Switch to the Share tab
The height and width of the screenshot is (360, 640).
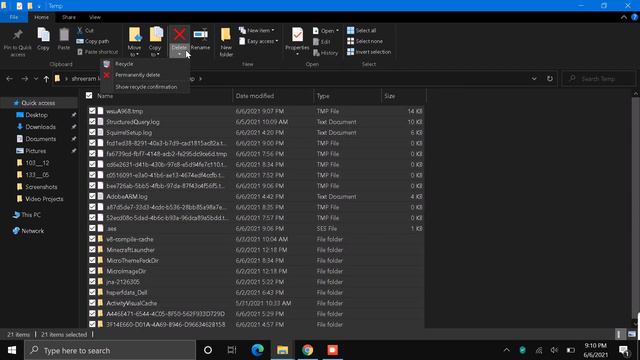[x=69, y=17]
